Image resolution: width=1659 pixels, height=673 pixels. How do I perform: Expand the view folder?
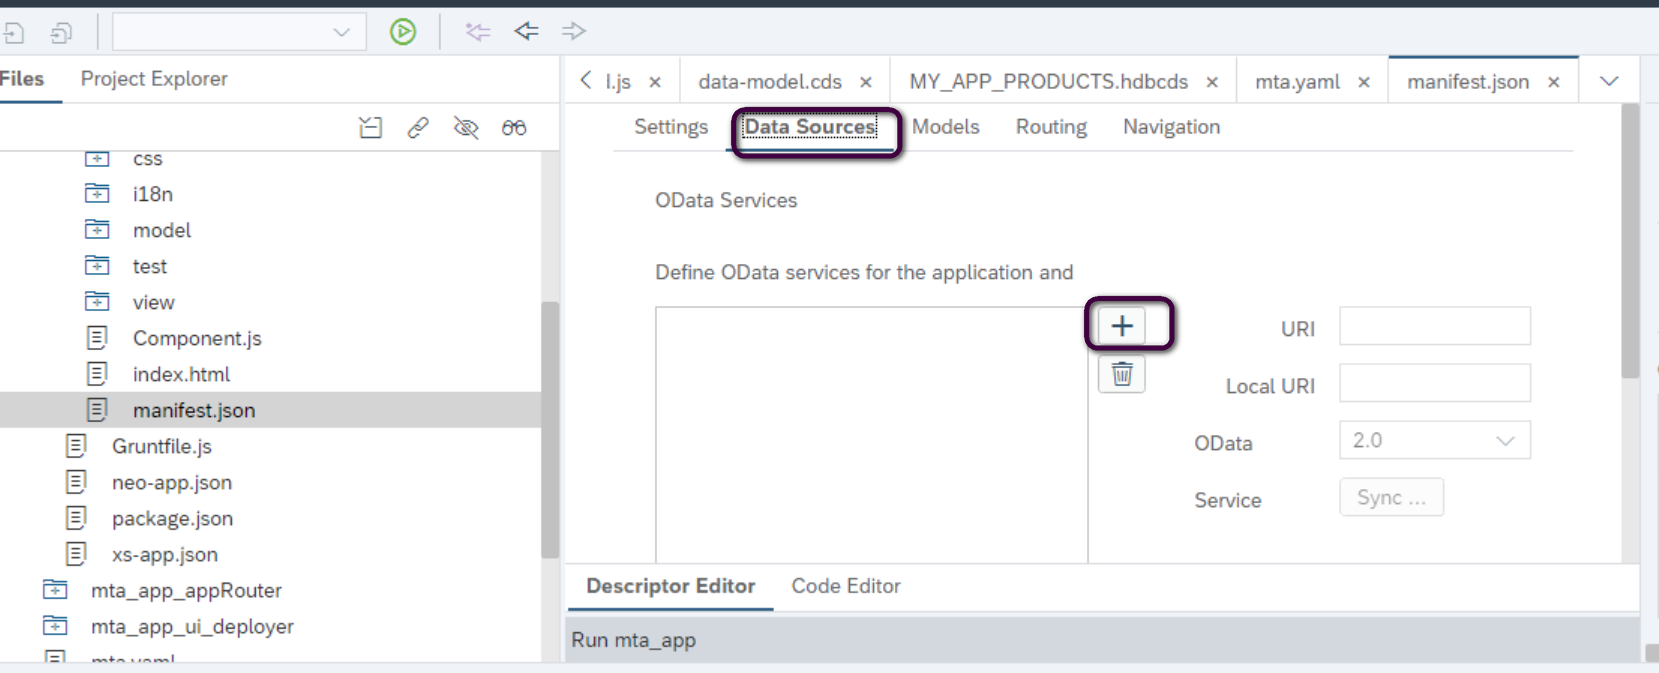point(97,302)
